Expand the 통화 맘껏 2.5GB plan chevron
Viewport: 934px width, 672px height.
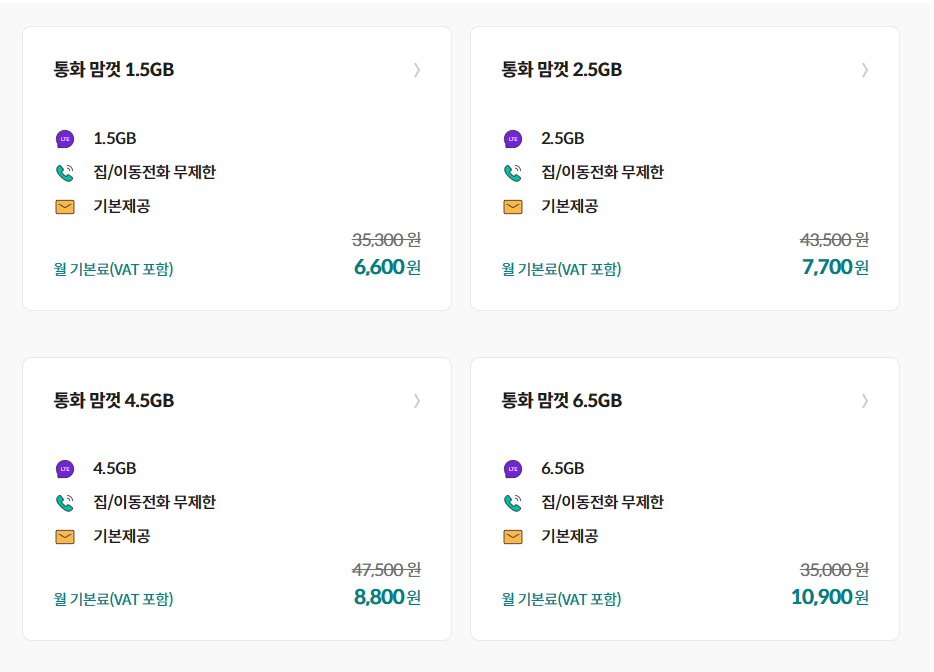click(x=865, y=70)
